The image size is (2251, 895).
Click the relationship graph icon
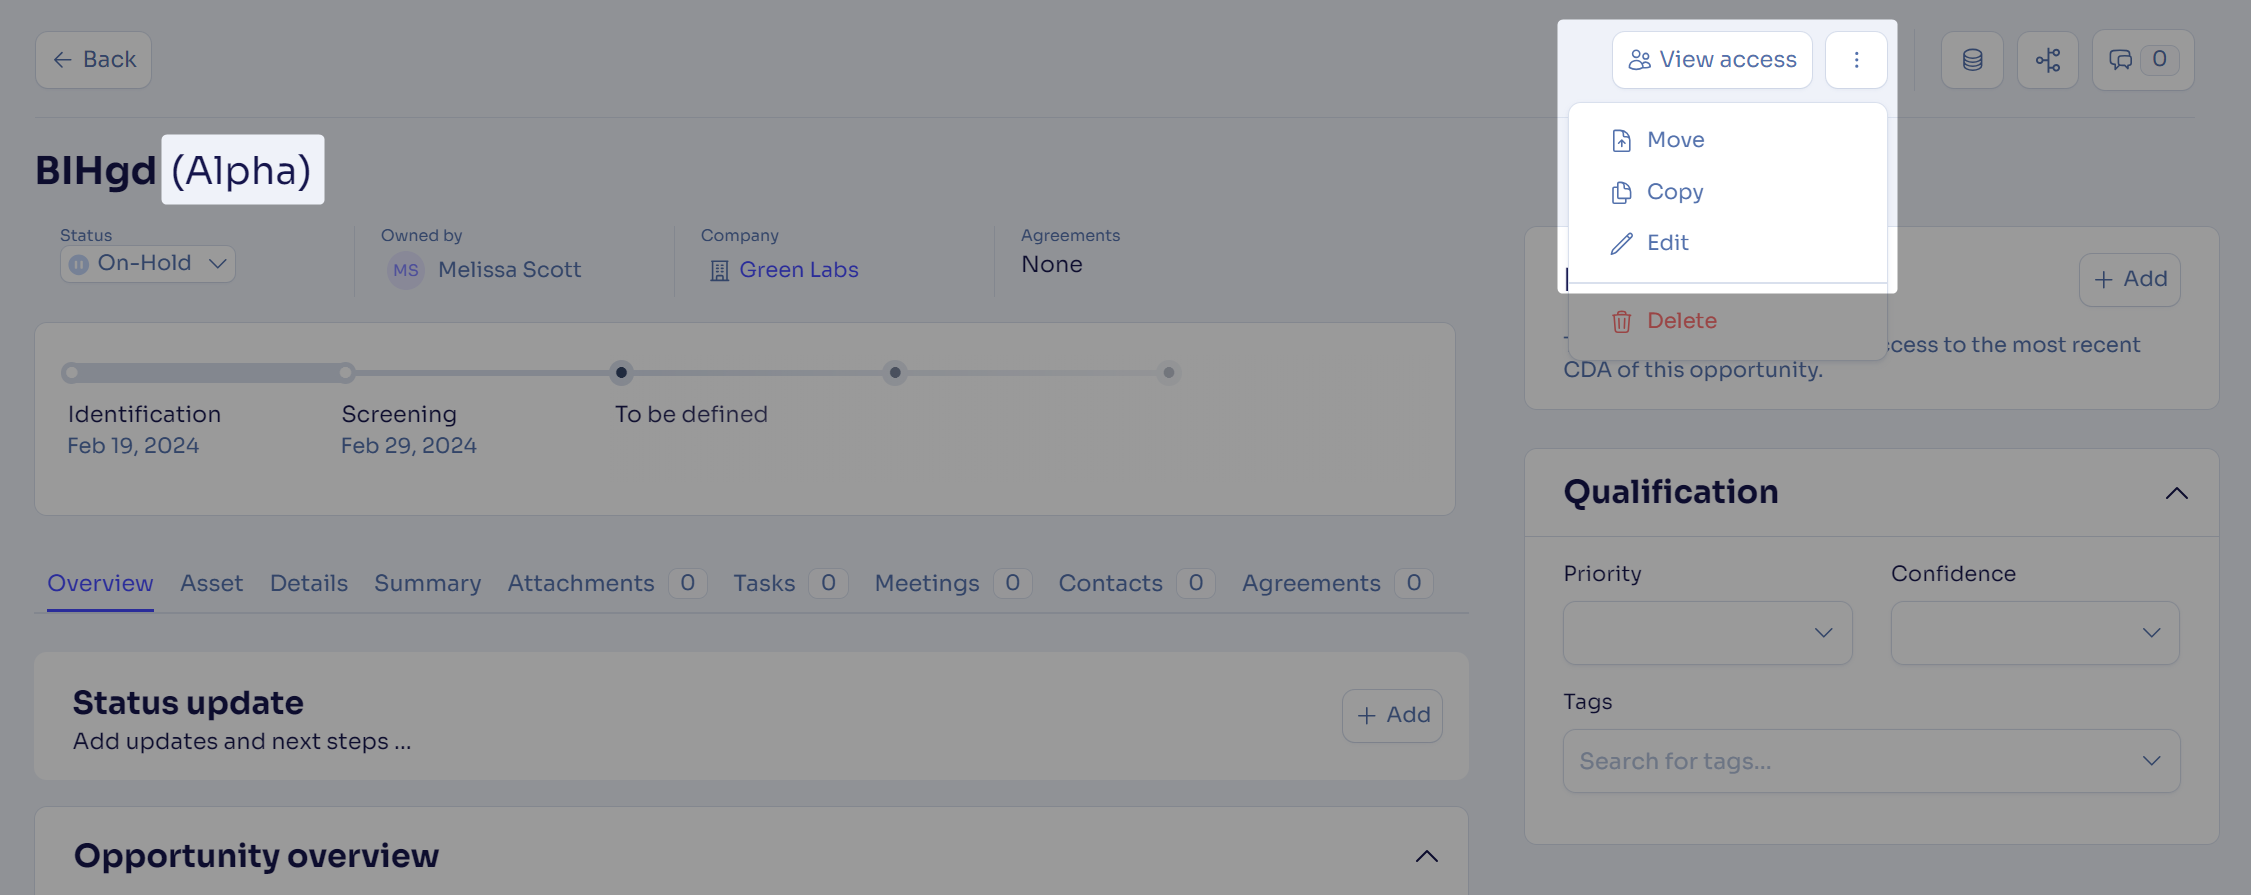coord(2048,60)
